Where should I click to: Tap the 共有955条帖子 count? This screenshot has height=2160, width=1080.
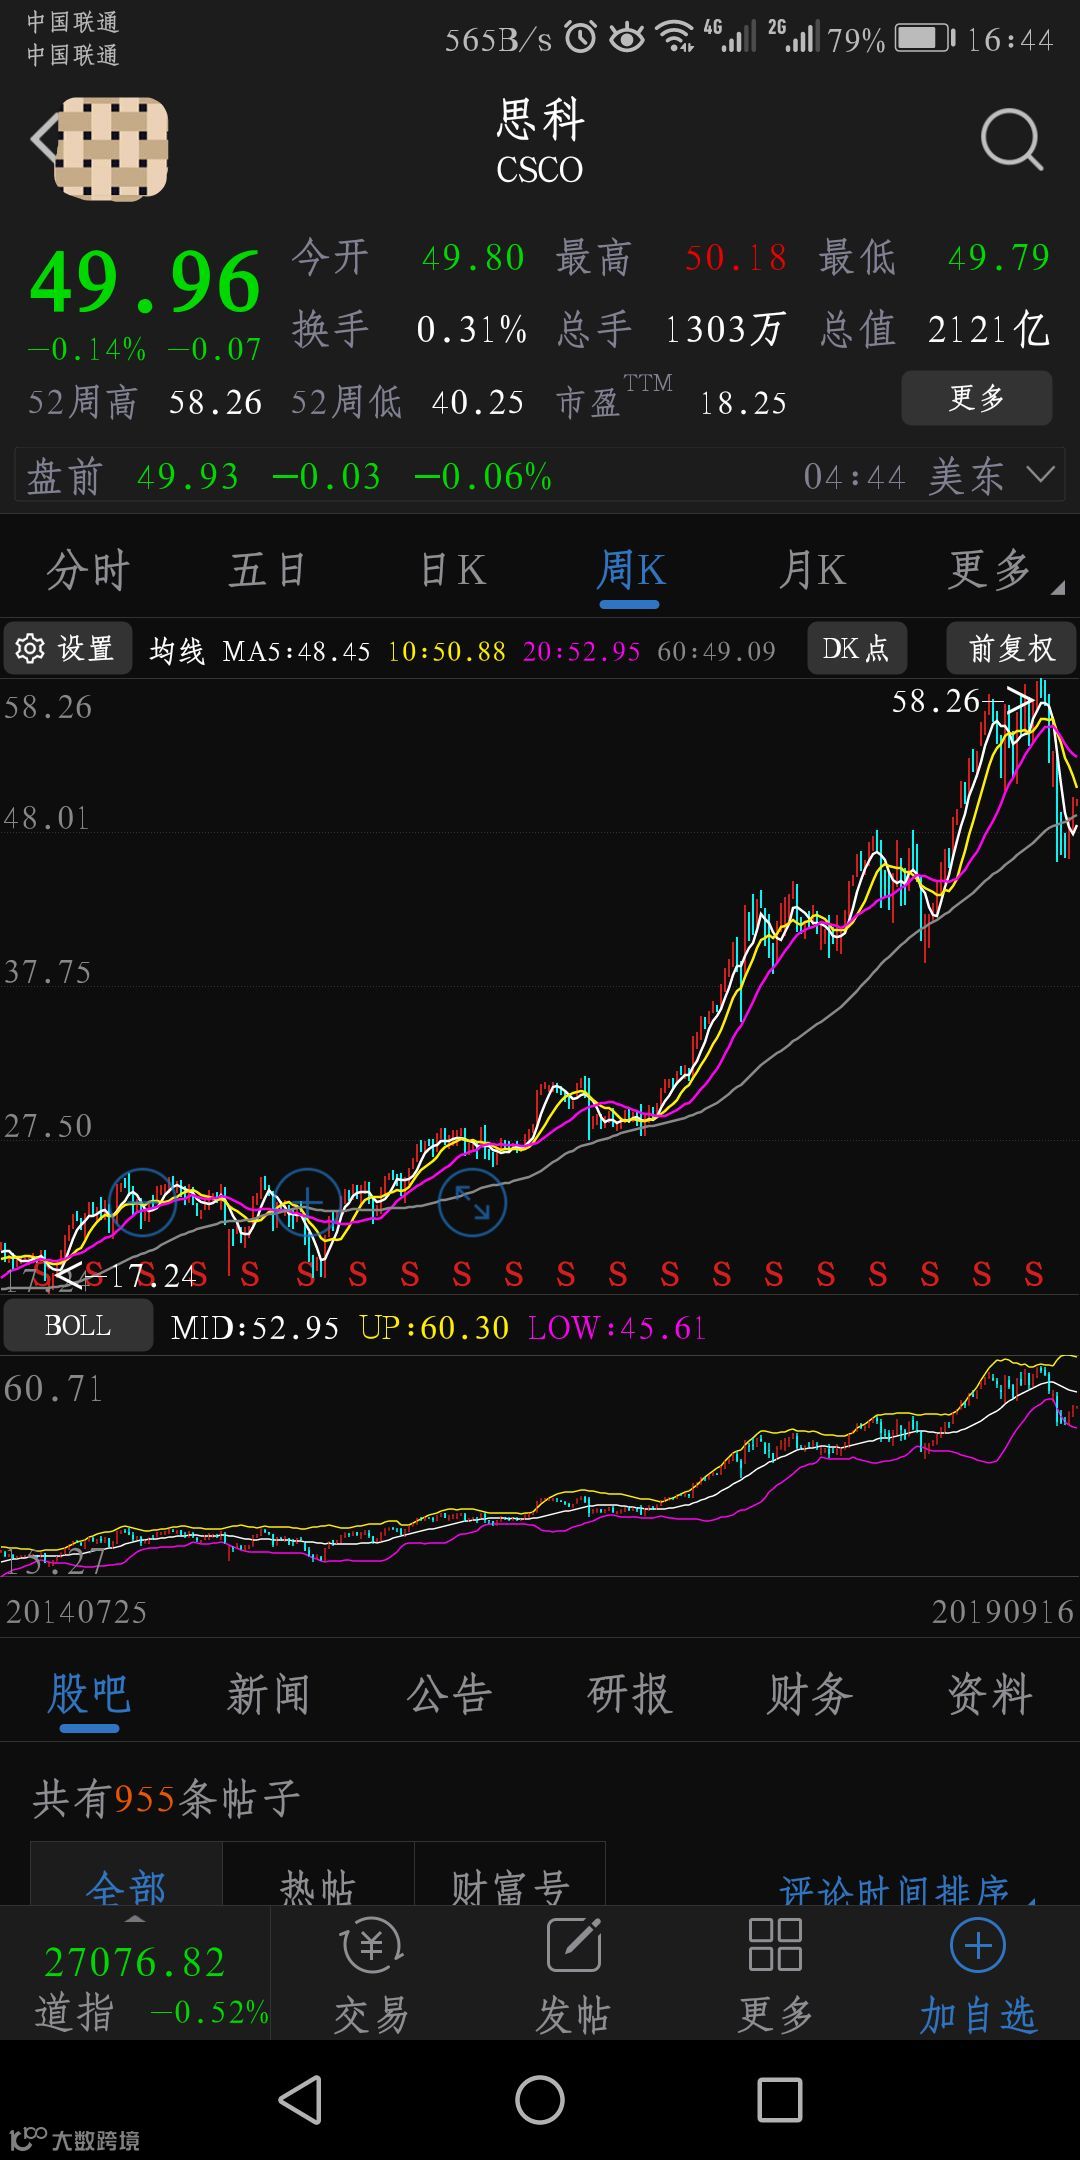(166, 1799)
